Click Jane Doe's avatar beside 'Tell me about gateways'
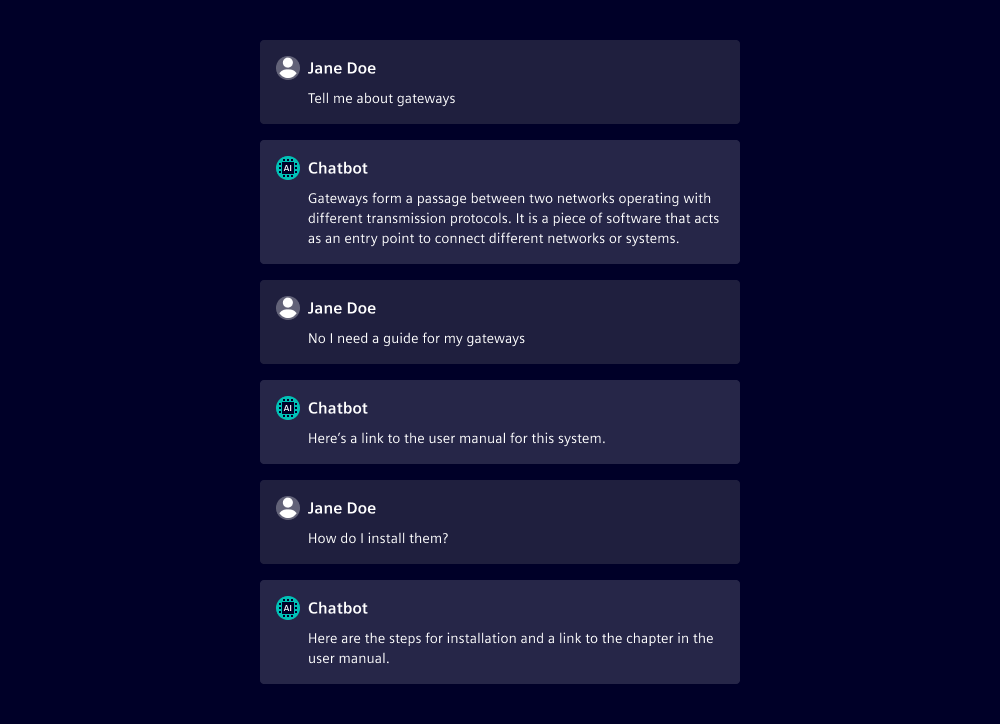 click(x=288, y=68)
